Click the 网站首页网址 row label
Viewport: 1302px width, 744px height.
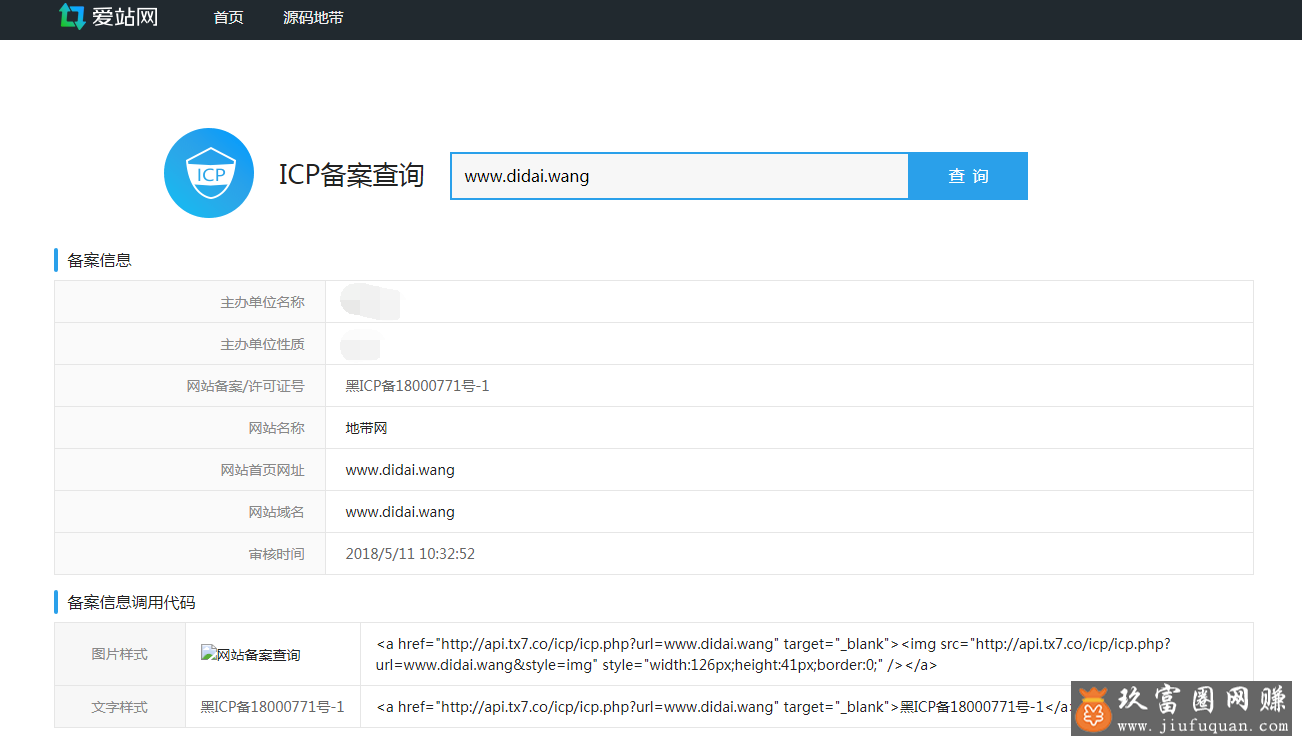pos(262,470)
